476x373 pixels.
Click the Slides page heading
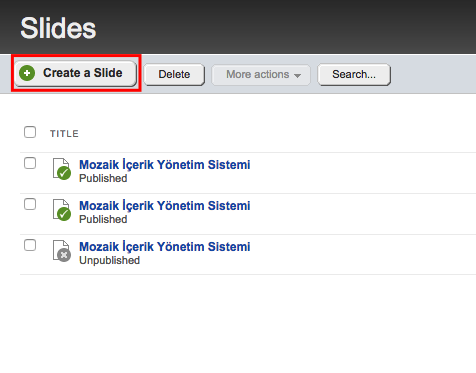(x=58, y=28)
